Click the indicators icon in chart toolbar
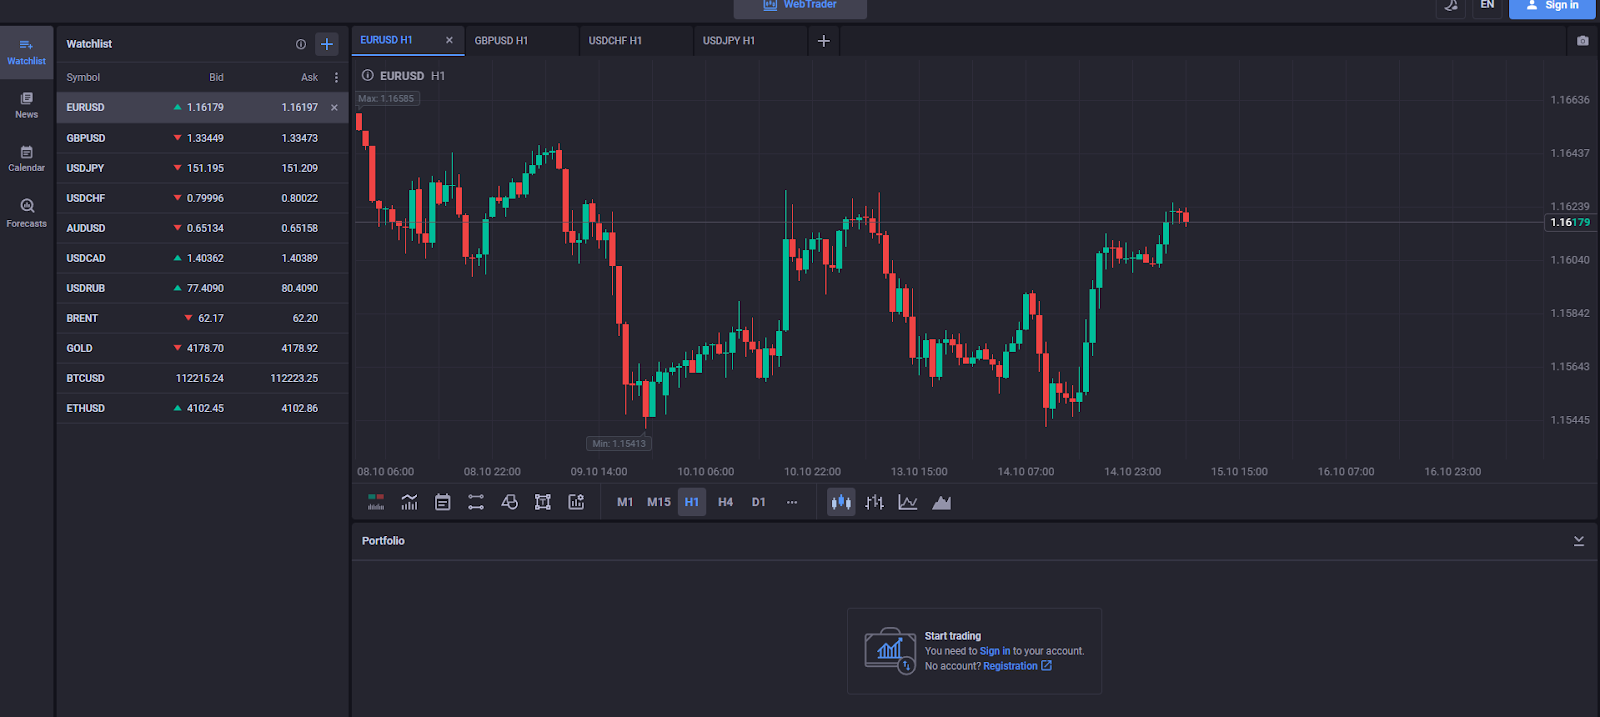1600x717 pixels. pos(409,502)
